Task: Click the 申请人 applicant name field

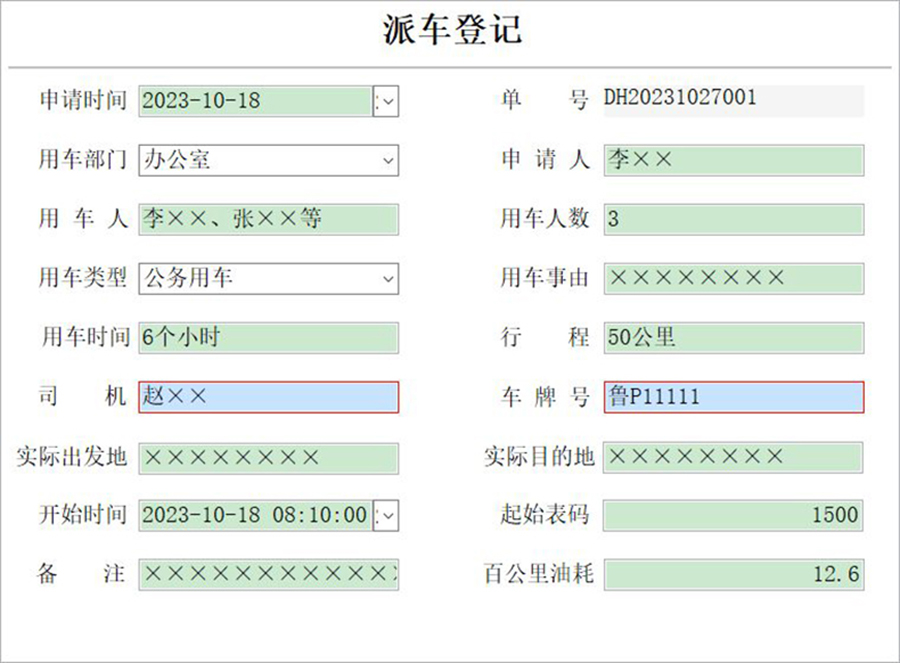Action: coord(735,159)
